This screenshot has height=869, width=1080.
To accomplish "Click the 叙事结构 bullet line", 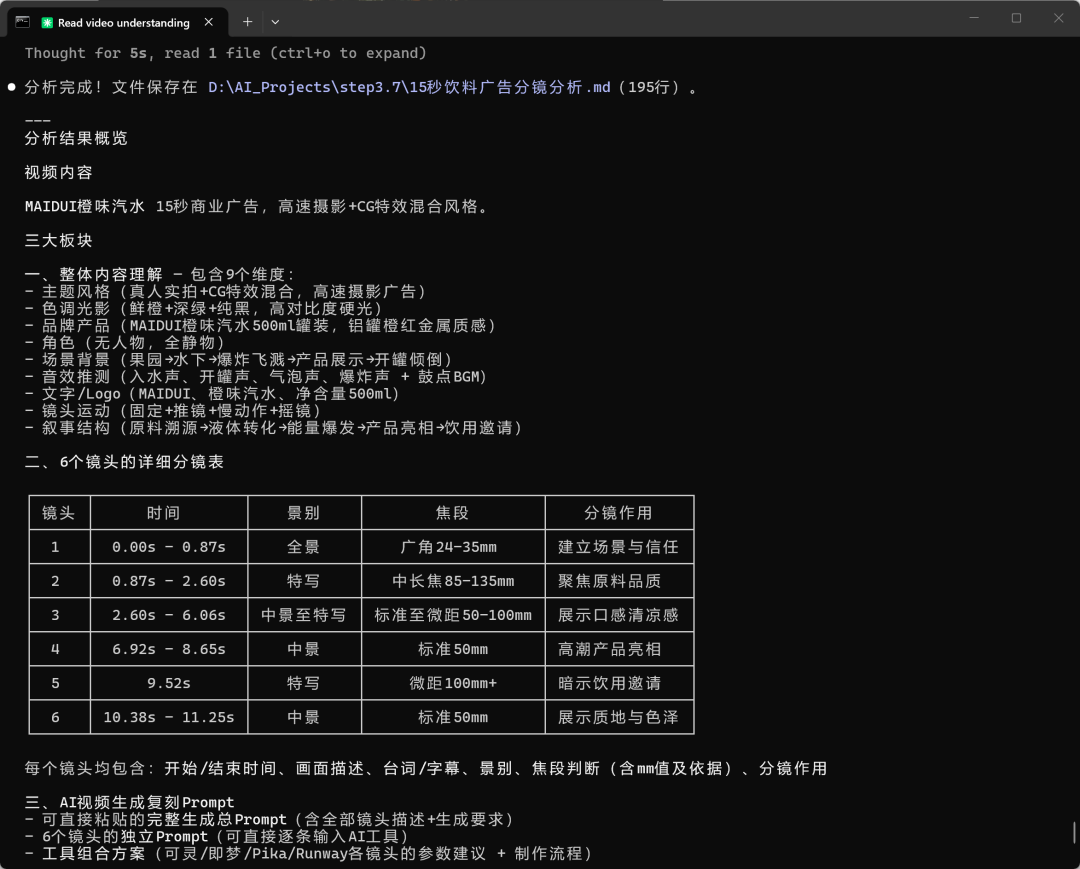I will 274,428.
